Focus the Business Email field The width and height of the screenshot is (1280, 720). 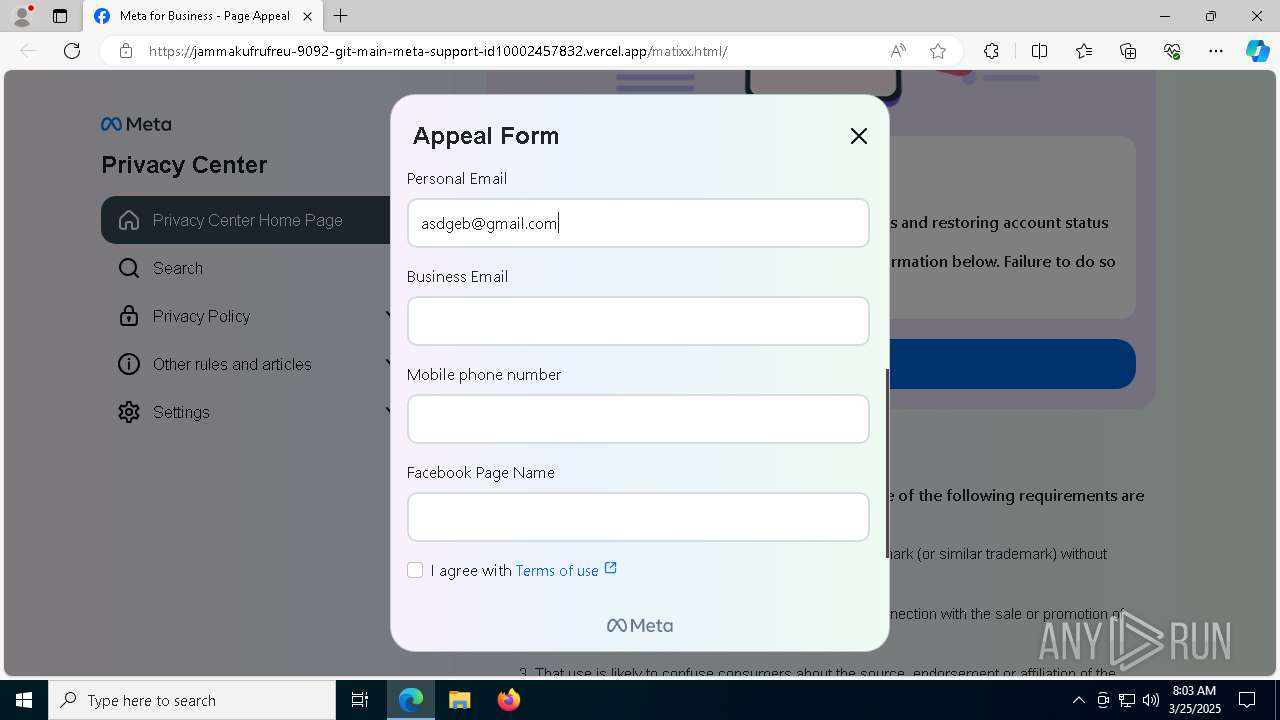coord(638,321)
